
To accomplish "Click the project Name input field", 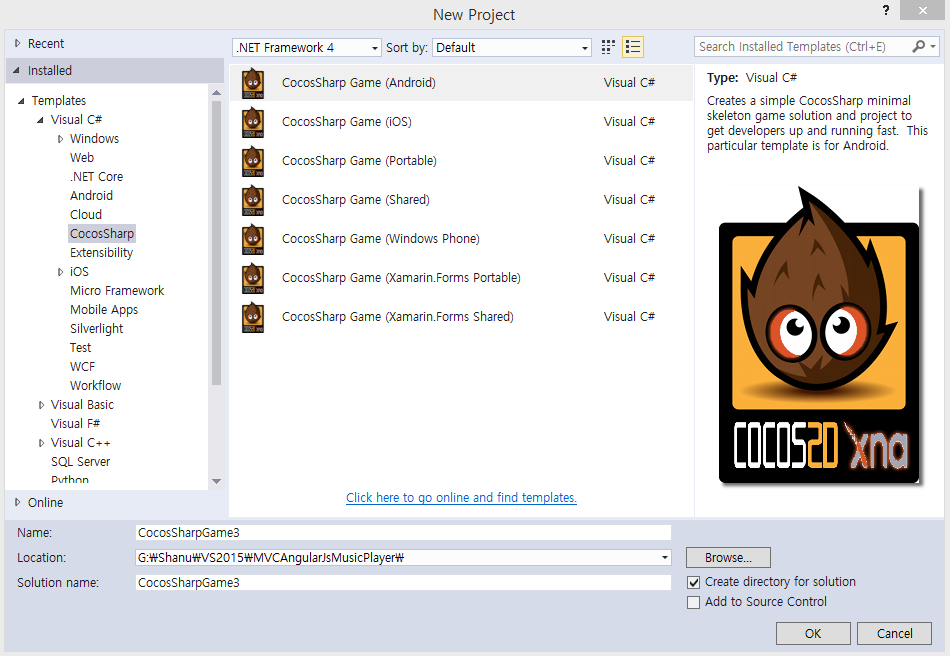I will pyautogui.click(x=404, y=533).
